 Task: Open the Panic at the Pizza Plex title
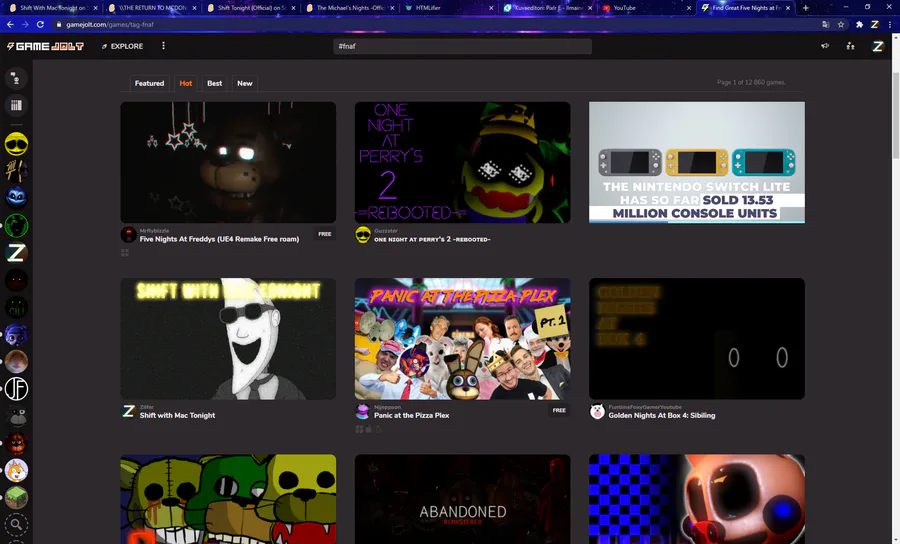click(x=412, y=415)
